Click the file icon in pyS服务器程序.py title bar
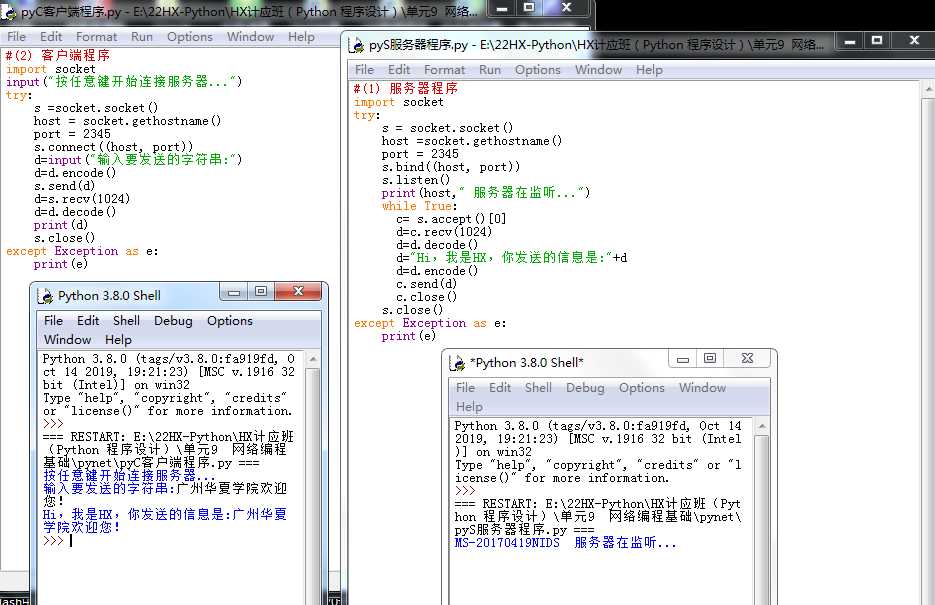The image size is (935, 605). [x=356, y=45]
